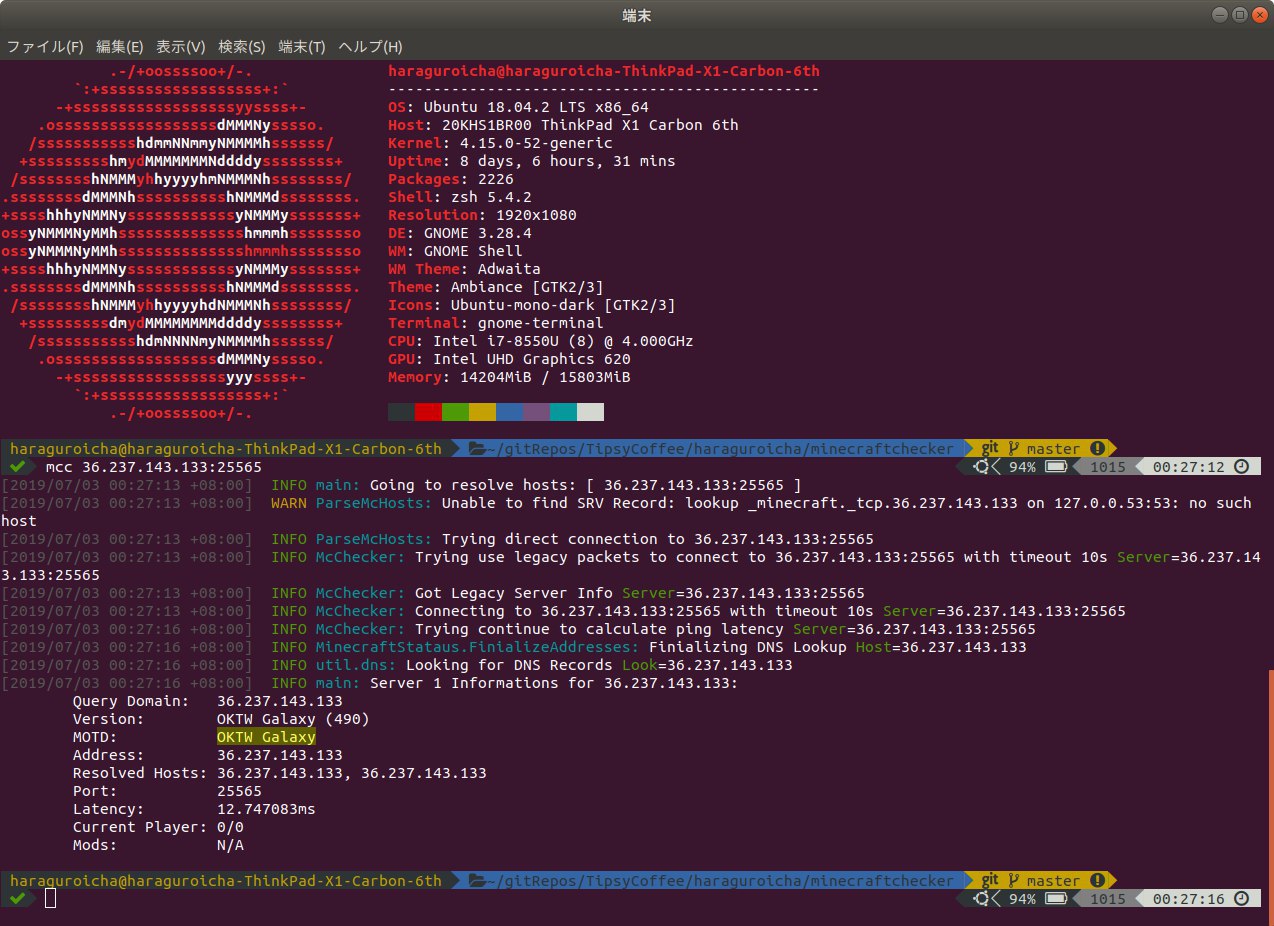Open the ファイル(F) menu
This screenshot has height=926, width=1274.
coord(46,47)
